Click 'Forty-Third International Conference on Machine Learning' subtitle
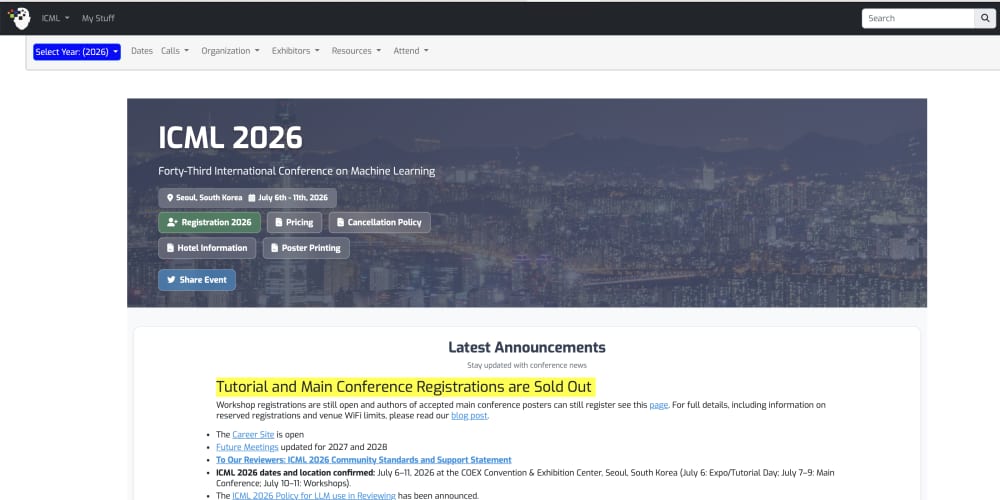 pos(297,172)
